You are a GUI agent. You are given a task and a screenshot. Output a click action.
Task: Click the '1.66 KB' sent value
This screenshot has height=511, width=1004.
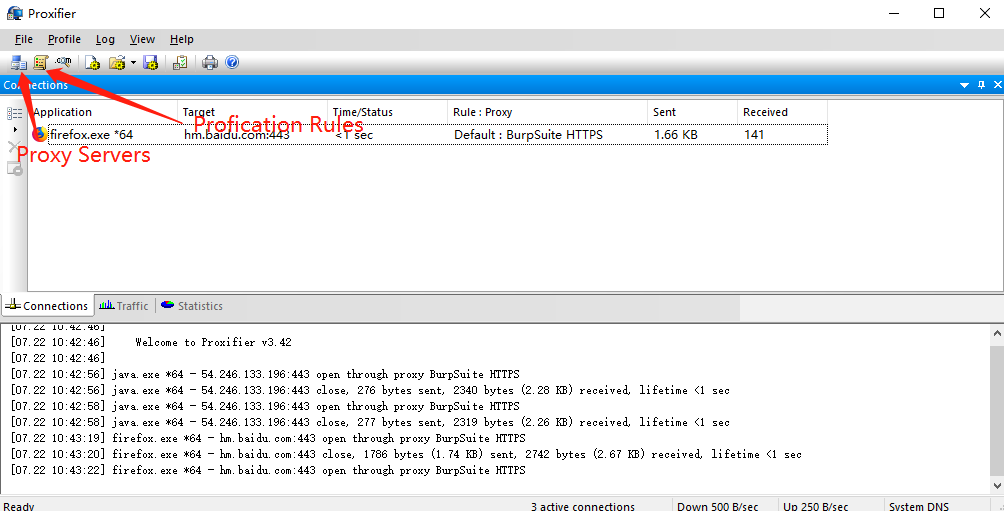(676, 134)
